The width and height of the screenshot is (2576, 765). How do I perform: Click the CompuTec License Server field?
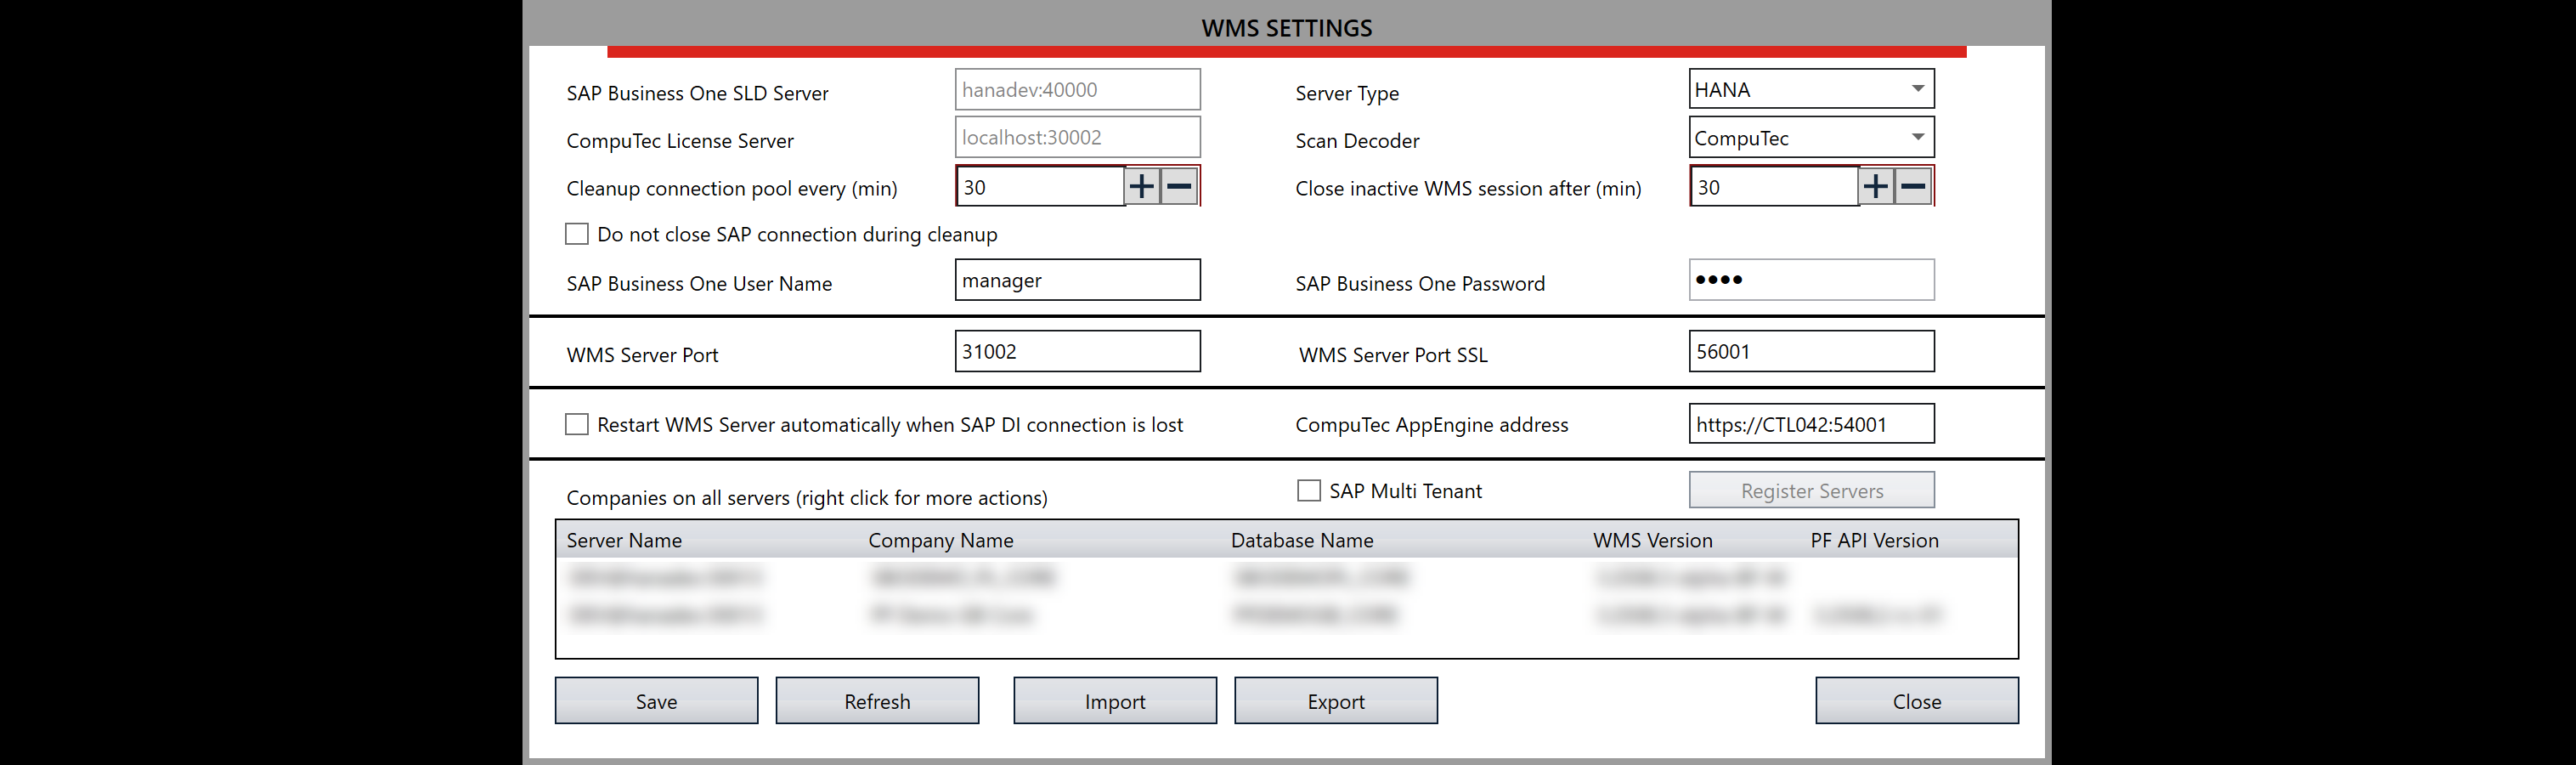click(x=1077, y=137)
